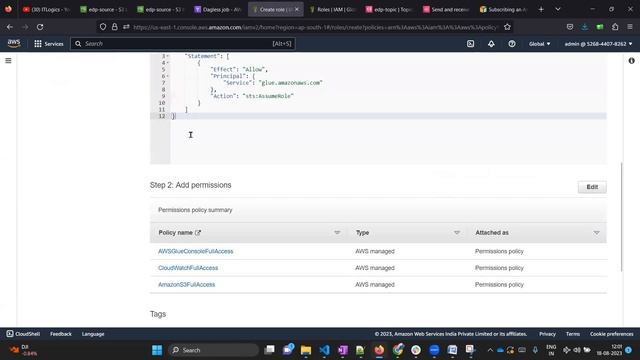The width and height of the screenshot is (640, 360).
Task: Open the Privacy link in footer
Action: tap(547, 334)
